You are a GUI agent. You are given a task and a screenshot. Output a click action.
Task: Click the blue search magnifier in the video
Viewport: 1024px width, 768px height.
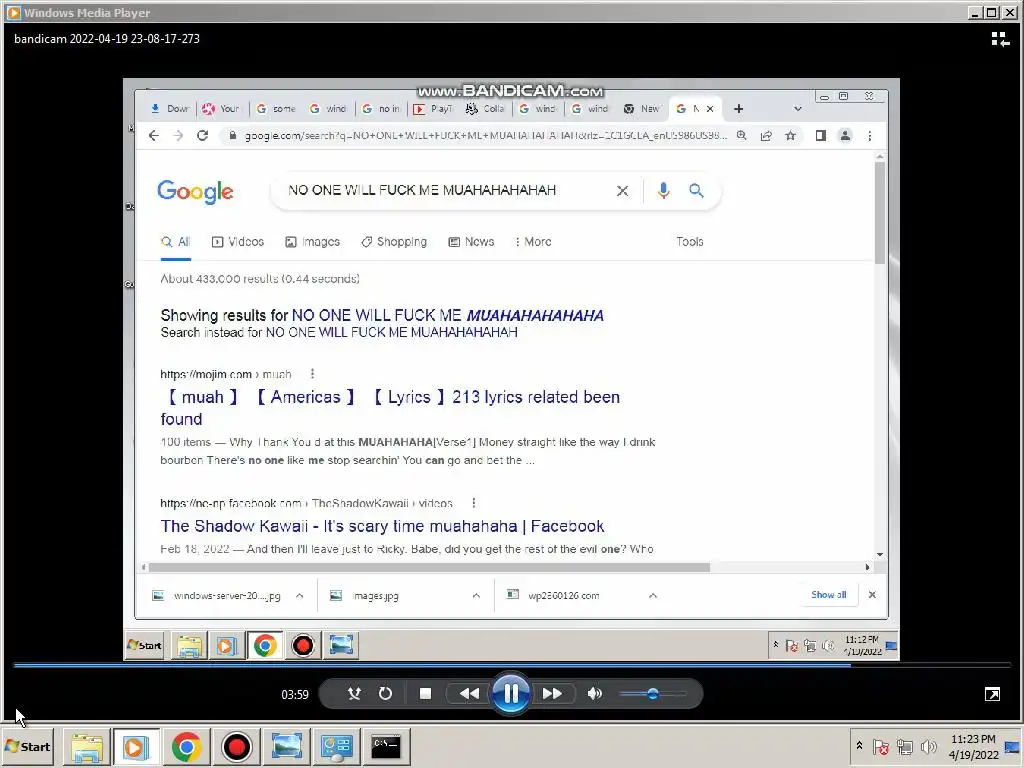696,190
